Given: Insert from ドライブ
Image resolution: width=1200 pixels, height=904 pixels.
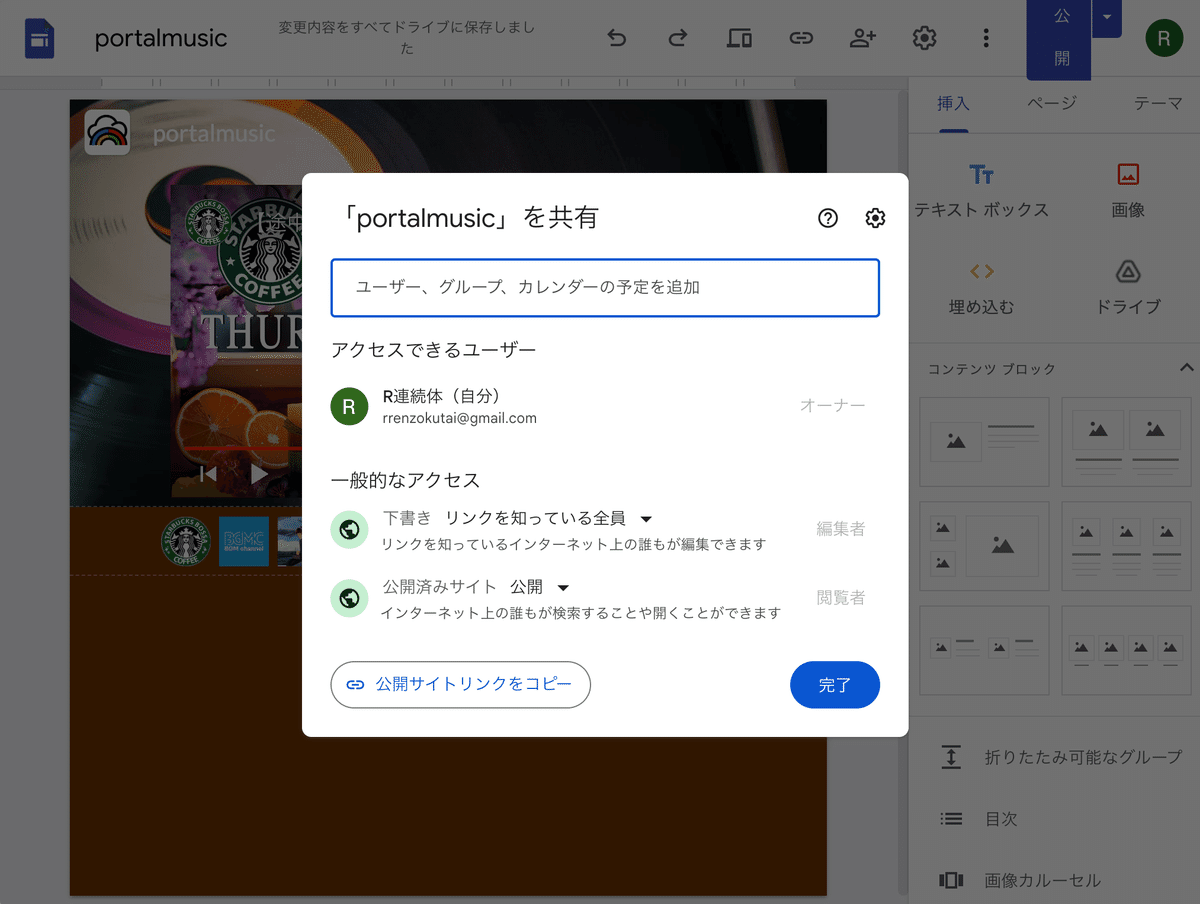Looking at the screenshot, I should (x=1128, y=288).
